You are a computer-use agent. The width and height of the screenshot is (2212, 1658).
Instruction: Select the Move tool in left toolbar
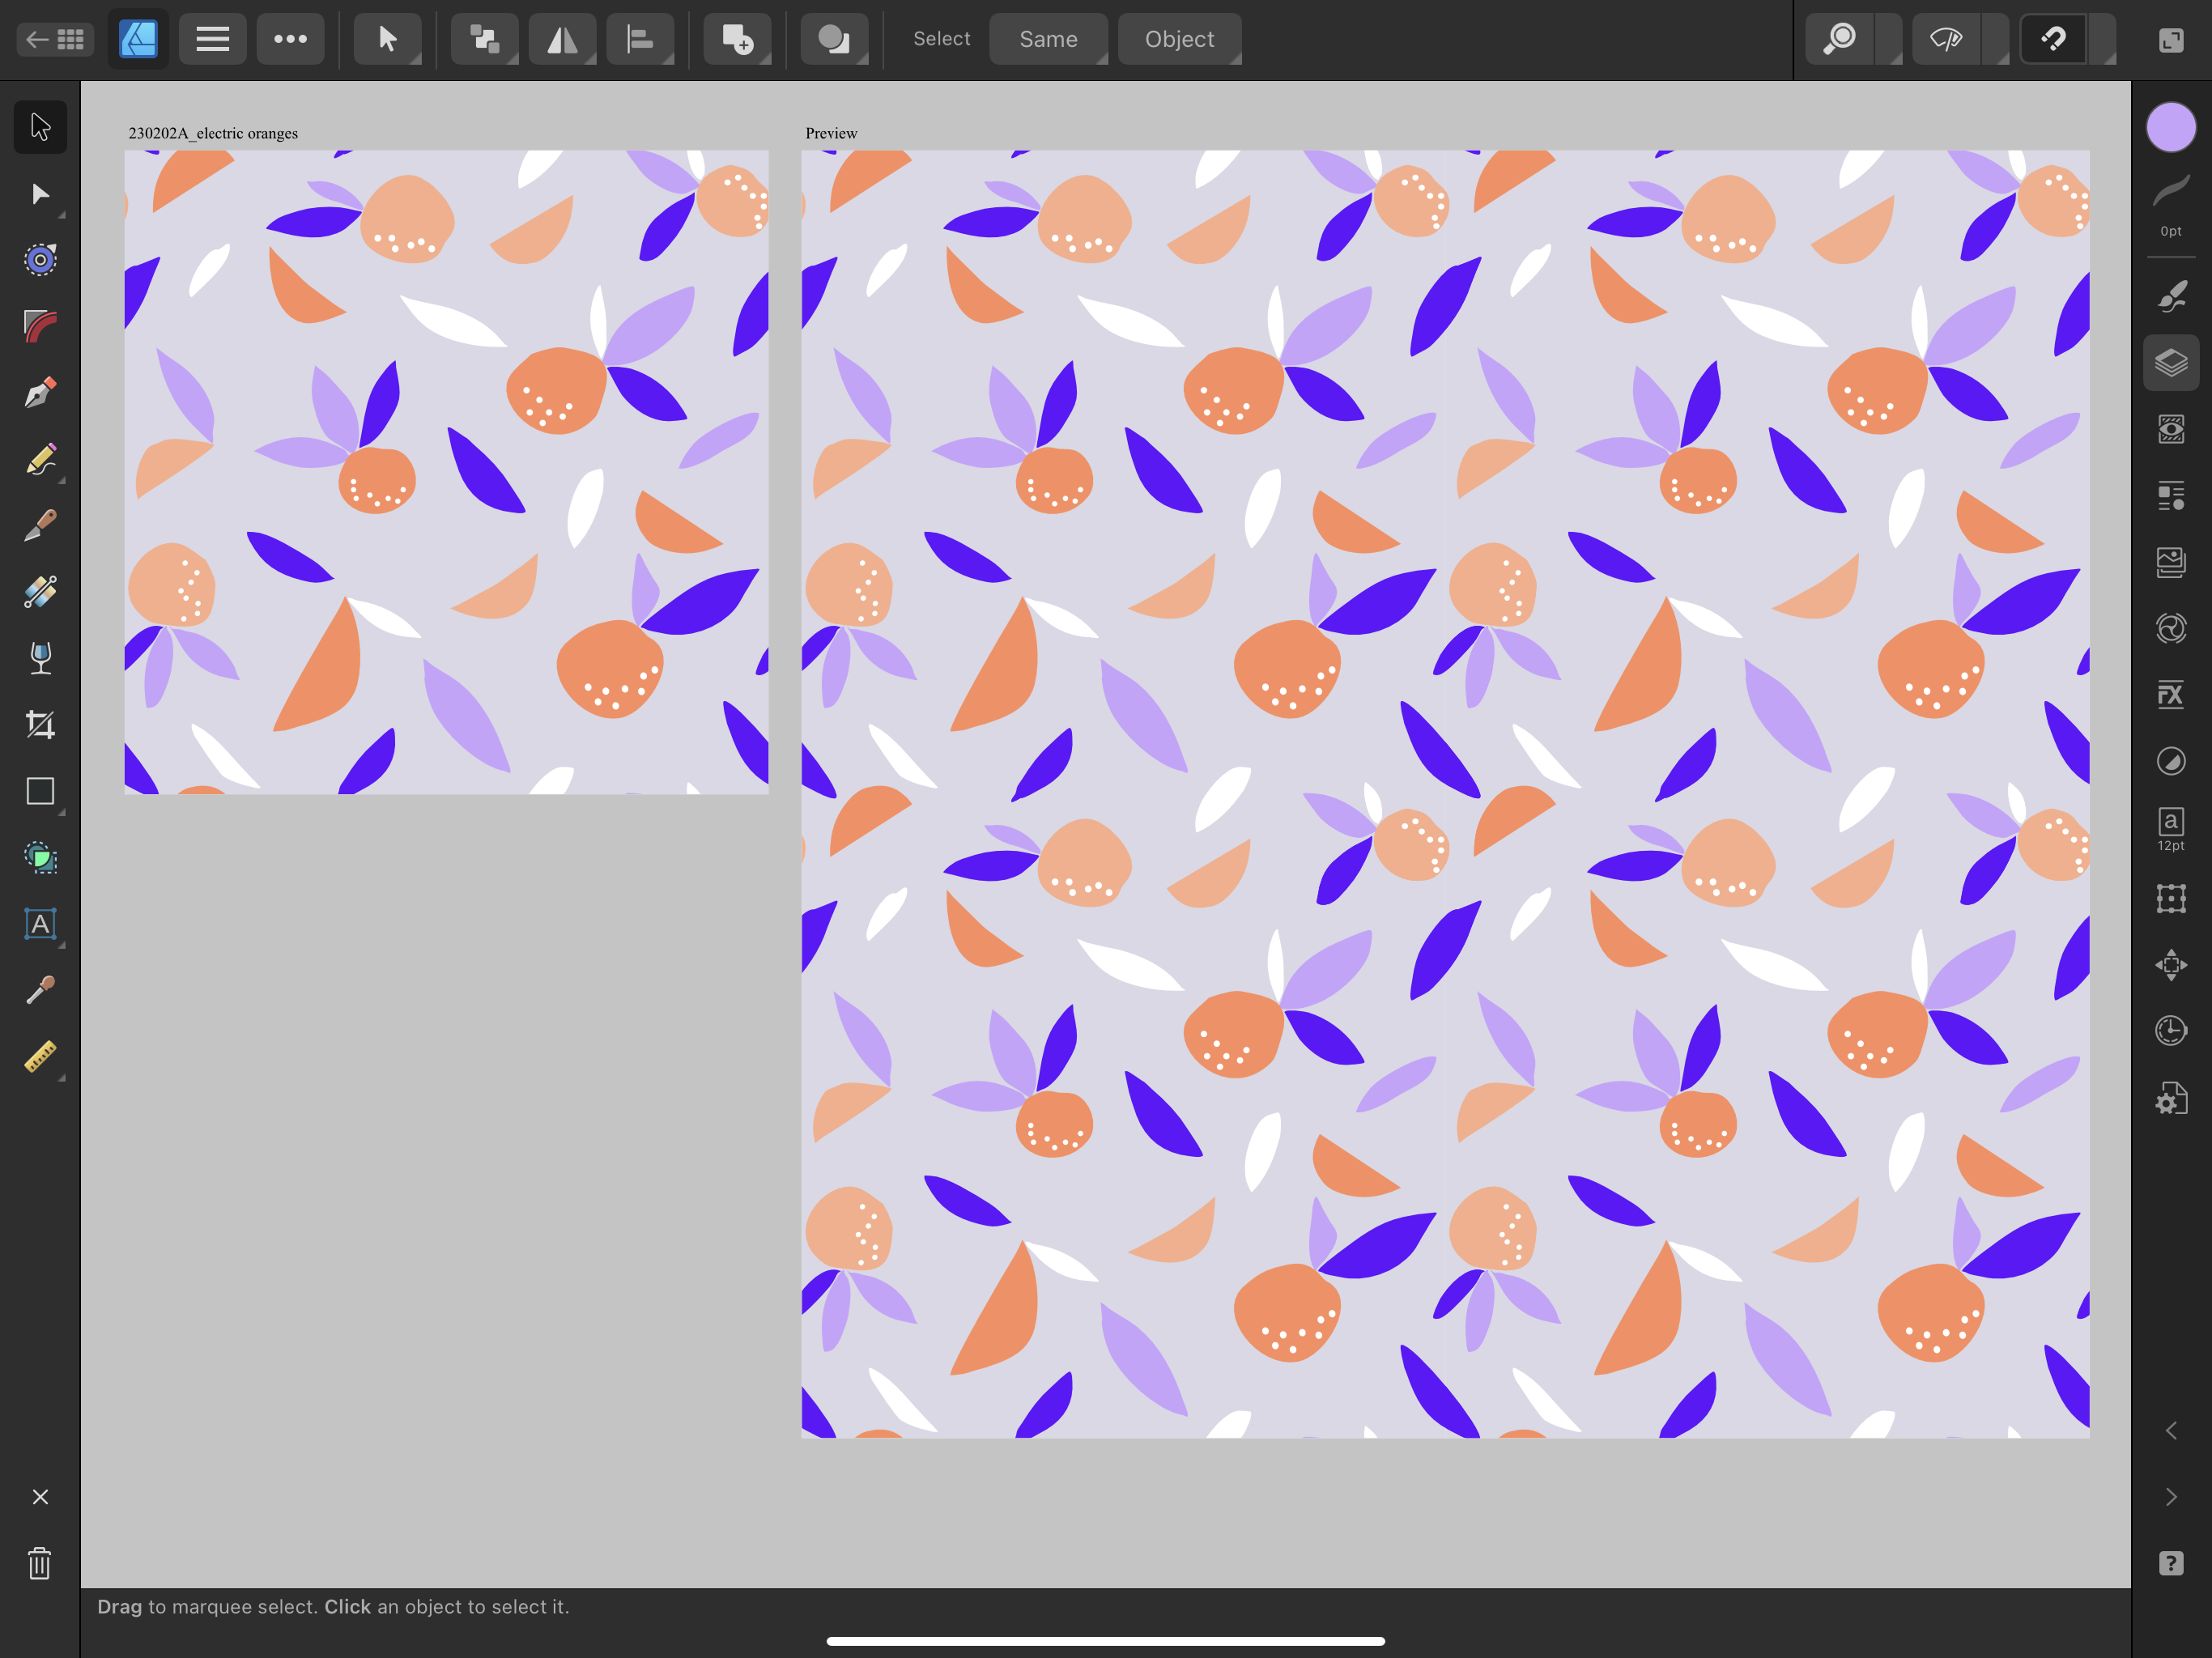click(40, 127)
